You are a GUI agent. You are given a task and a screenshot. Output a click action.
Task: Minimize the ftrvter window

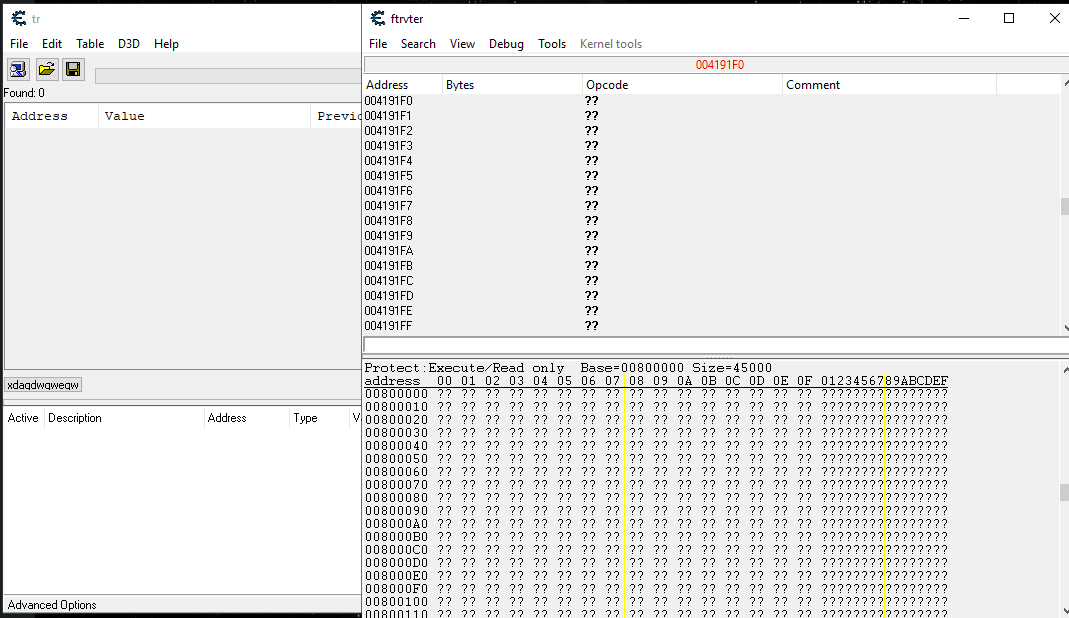pyautogui.click(x=964, y=18)
